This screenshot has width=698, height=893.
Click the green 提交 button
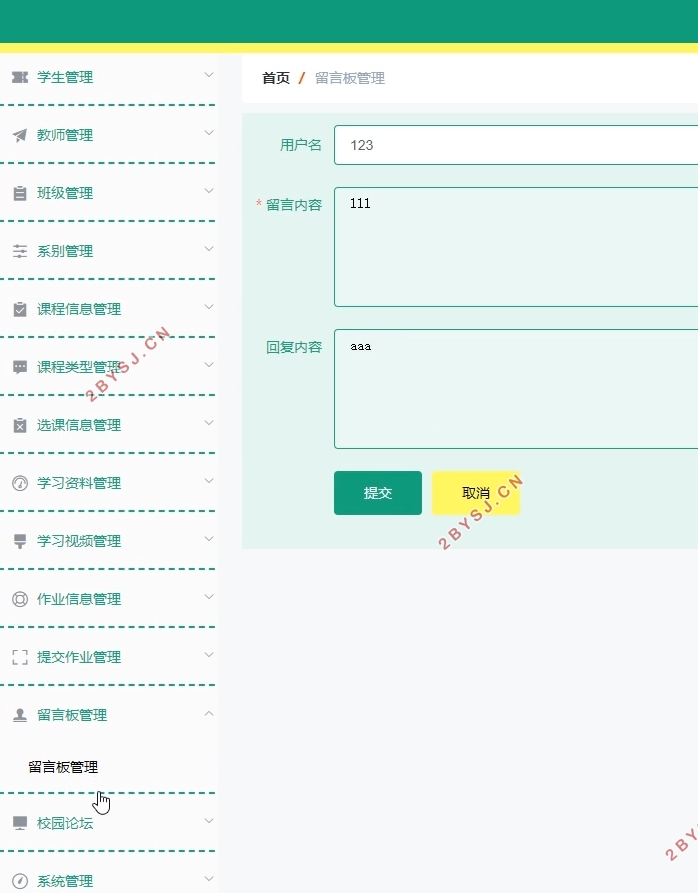click(378, 493)
